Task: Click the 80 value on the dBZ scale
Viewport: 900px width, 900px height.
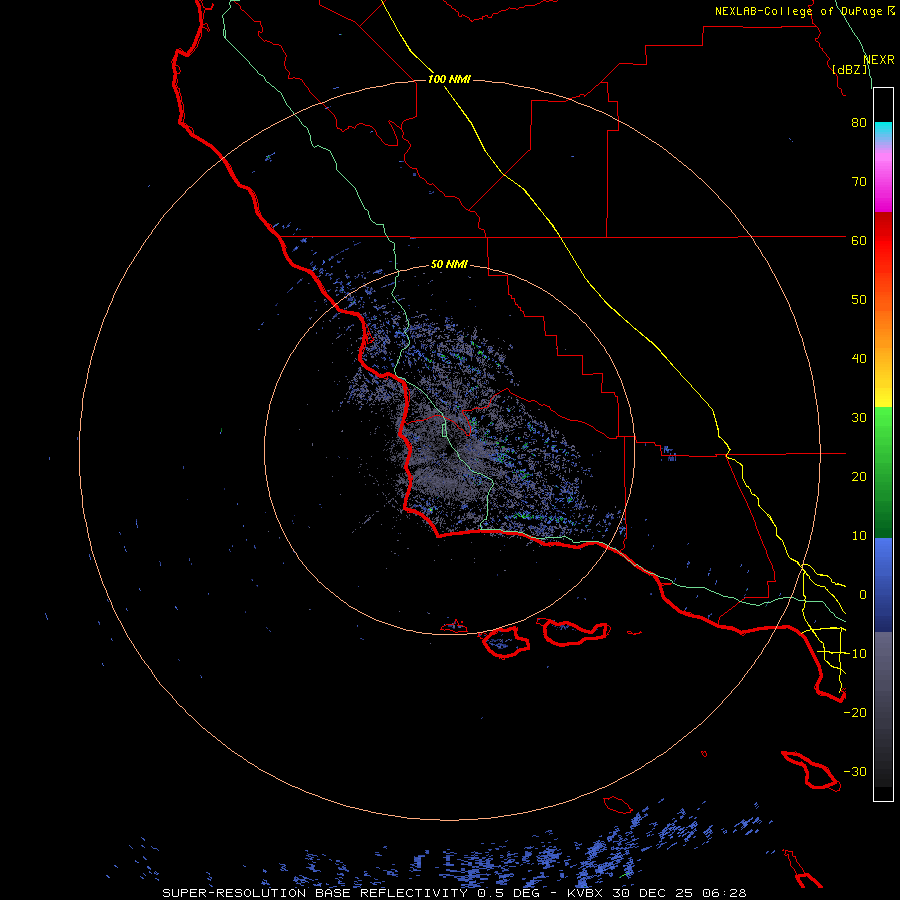Action: (859, 123)
